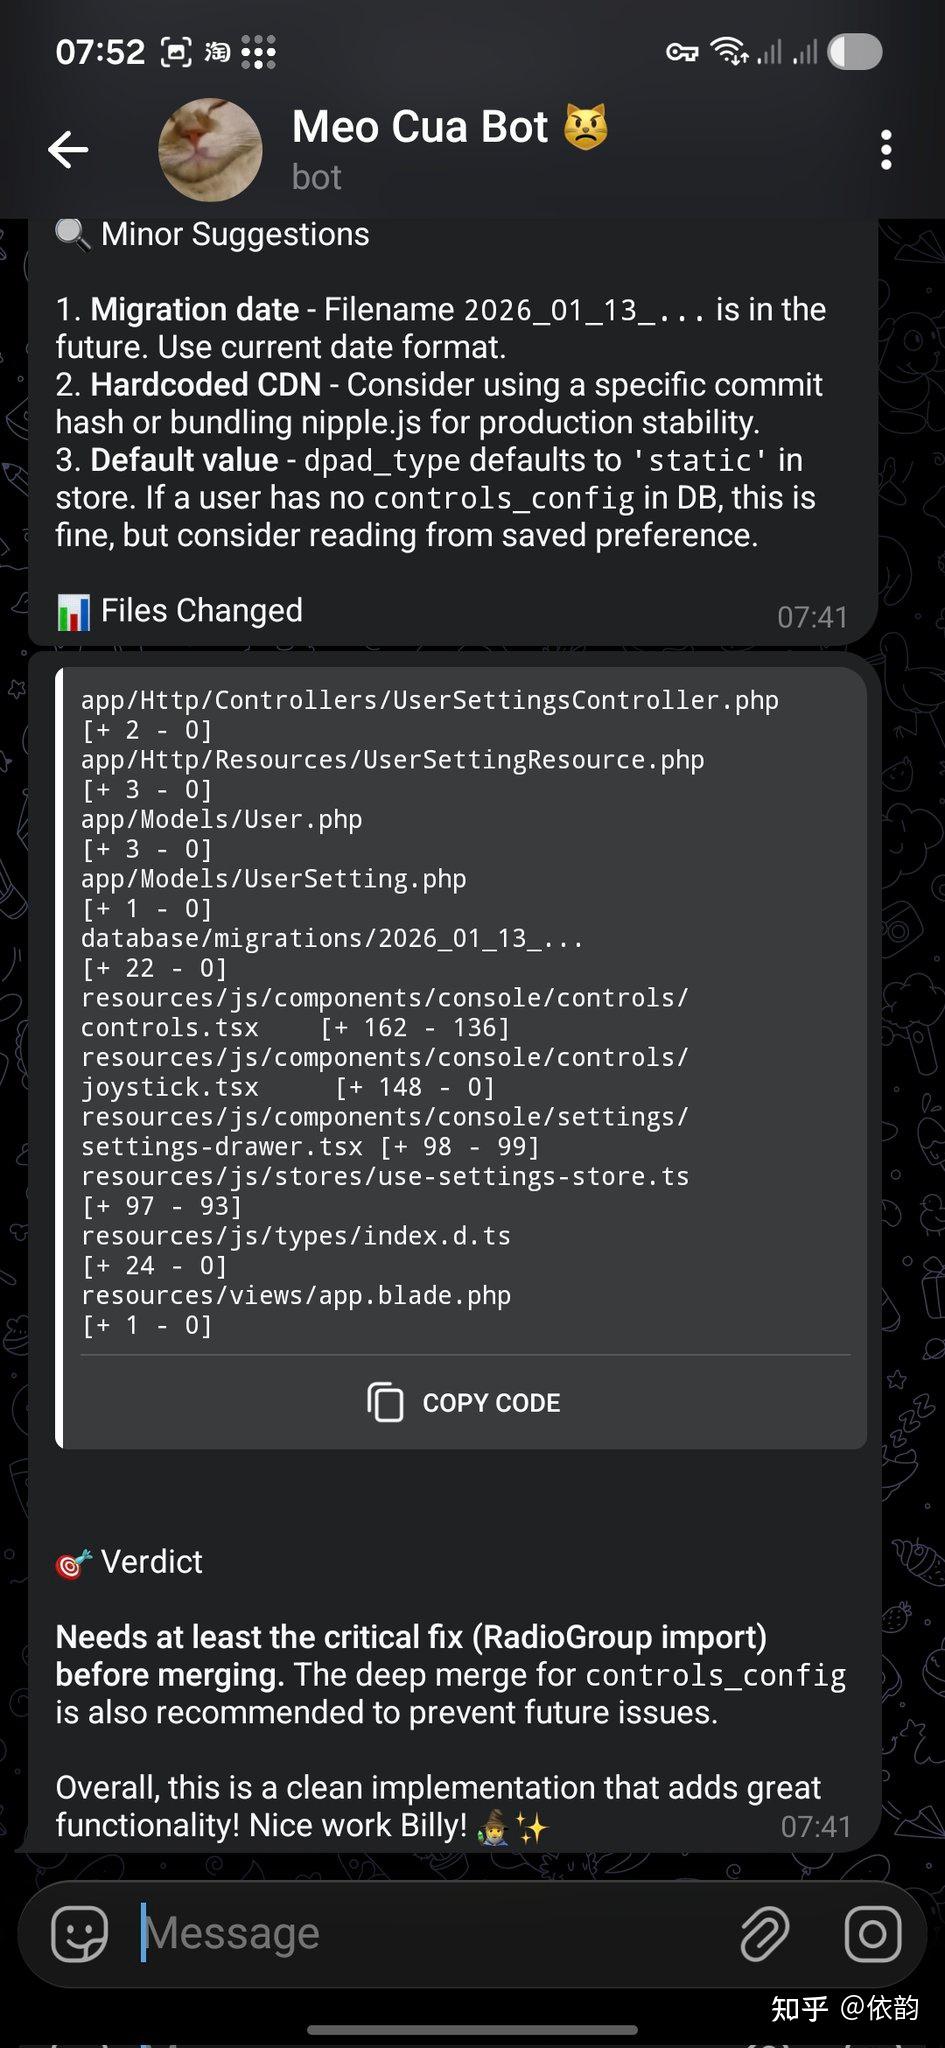Screen dimensions: 945x2048
Task: Tap the battery indicator in status bar
Action: coord(855,51)
